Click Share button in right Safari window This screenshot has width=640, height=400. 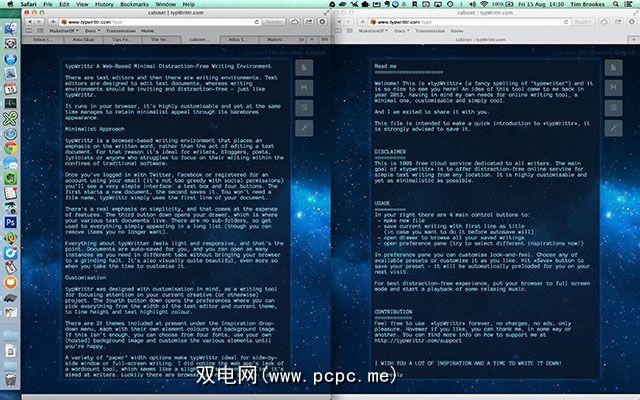pyautogui.click(x=618, y=22)
